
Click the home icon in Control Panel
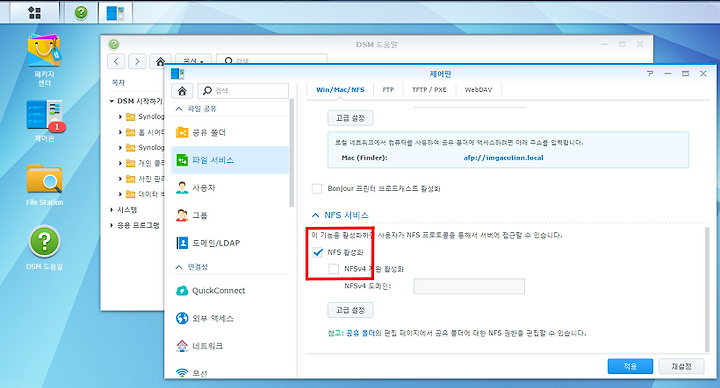point(182,91)
